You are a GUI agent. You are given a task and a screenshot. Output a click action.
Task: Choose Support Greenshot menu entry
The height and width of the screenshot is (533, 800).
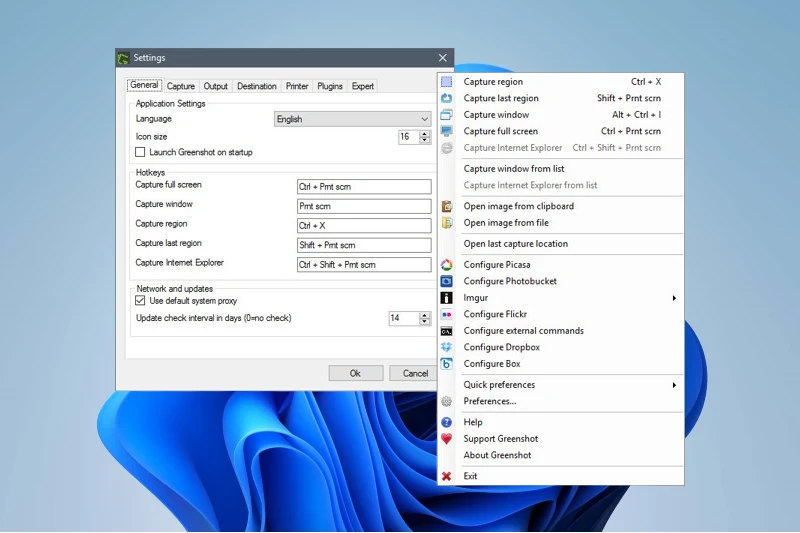pos(560,439)
